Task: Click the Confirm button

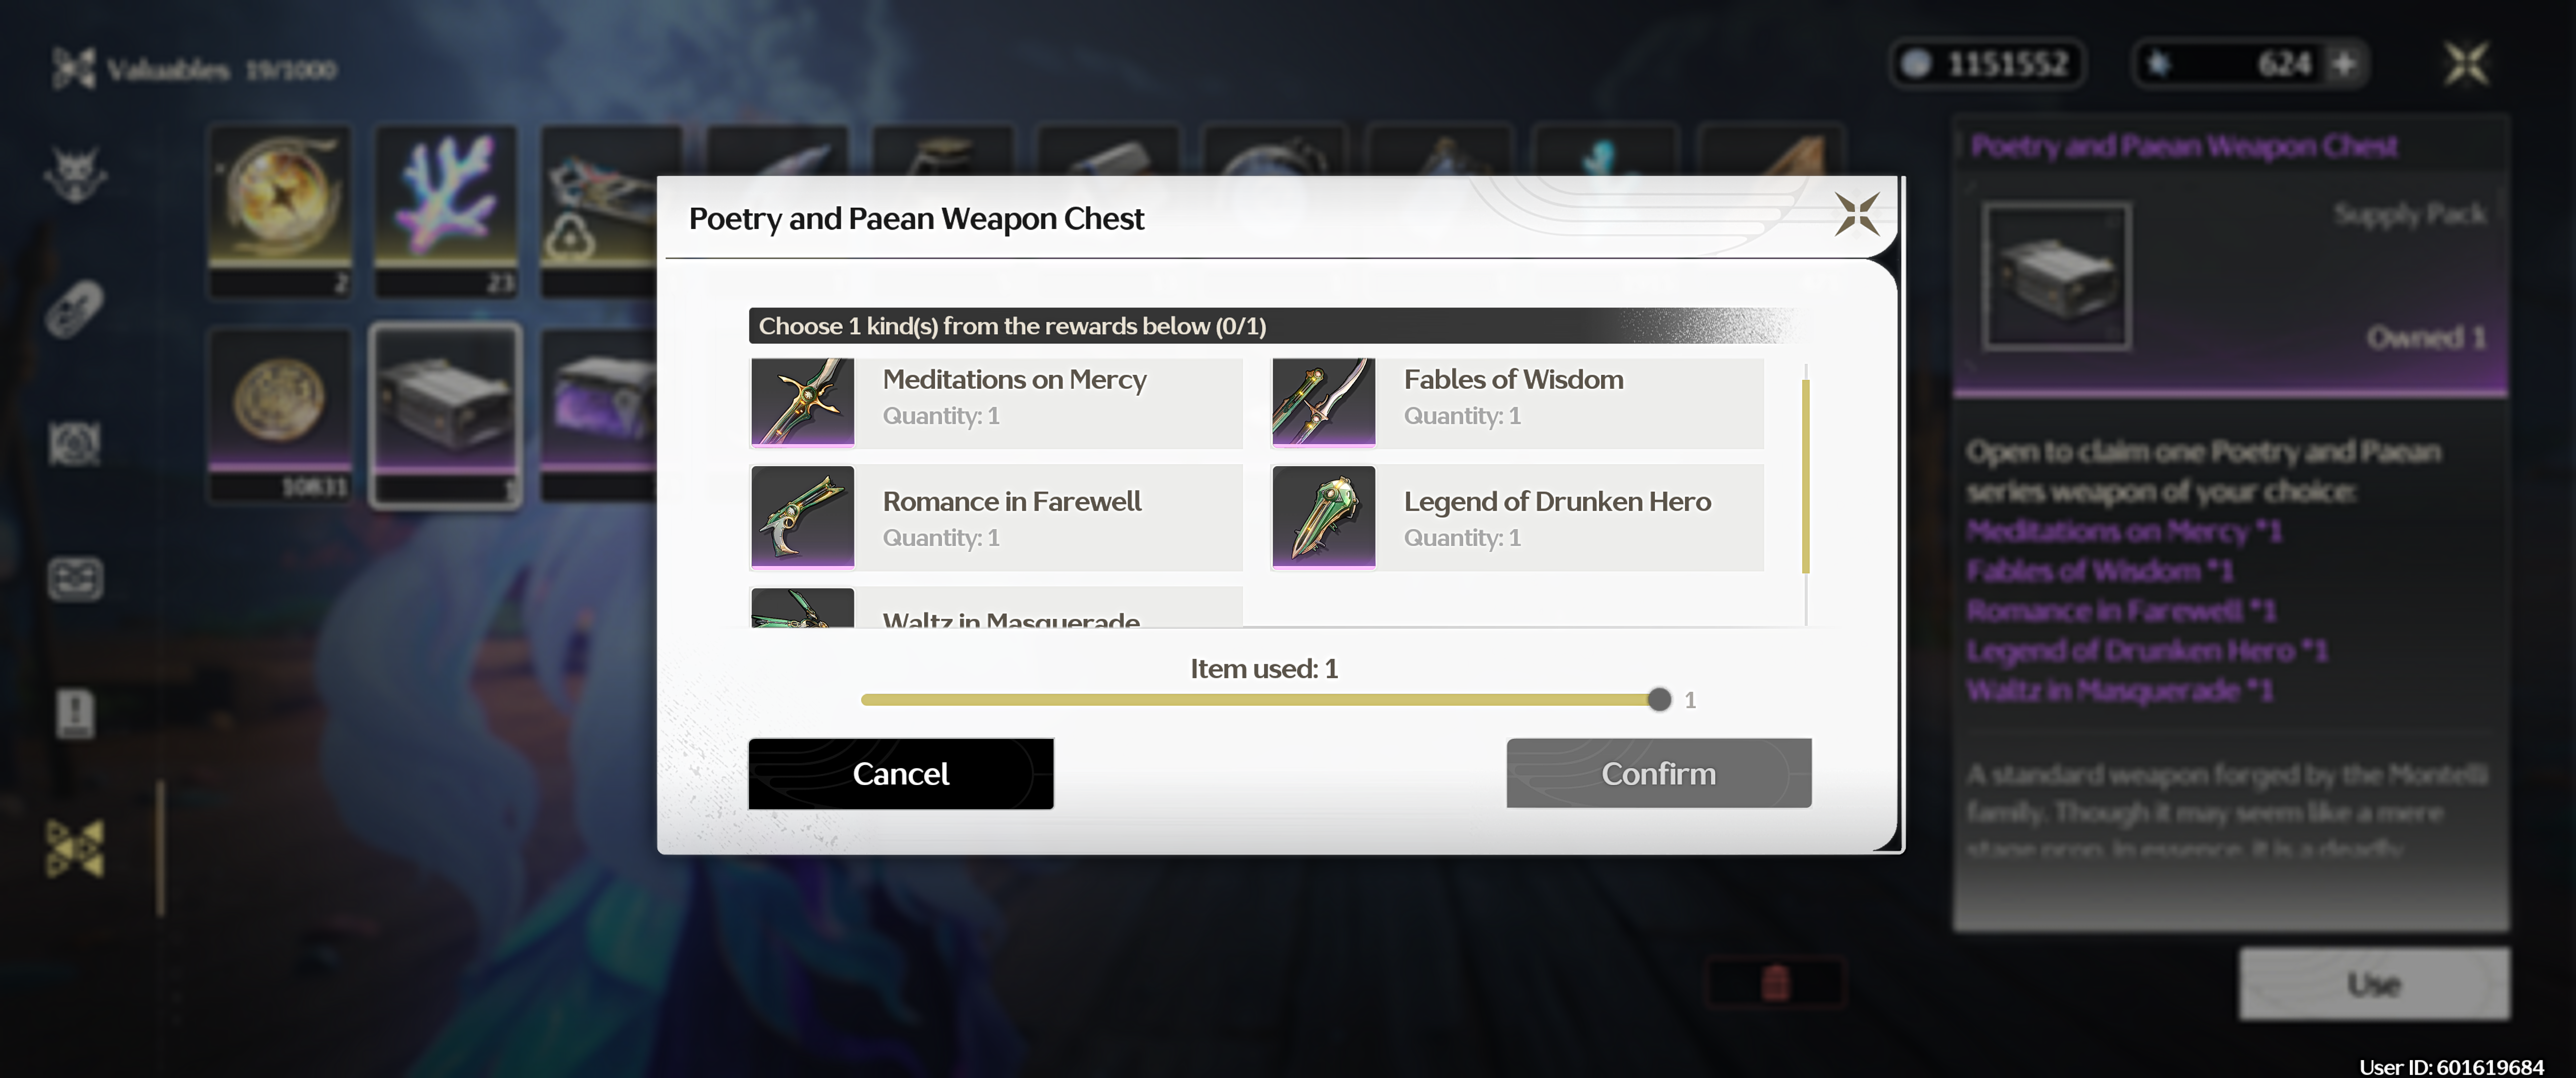Action: (x=1658, y=773)
